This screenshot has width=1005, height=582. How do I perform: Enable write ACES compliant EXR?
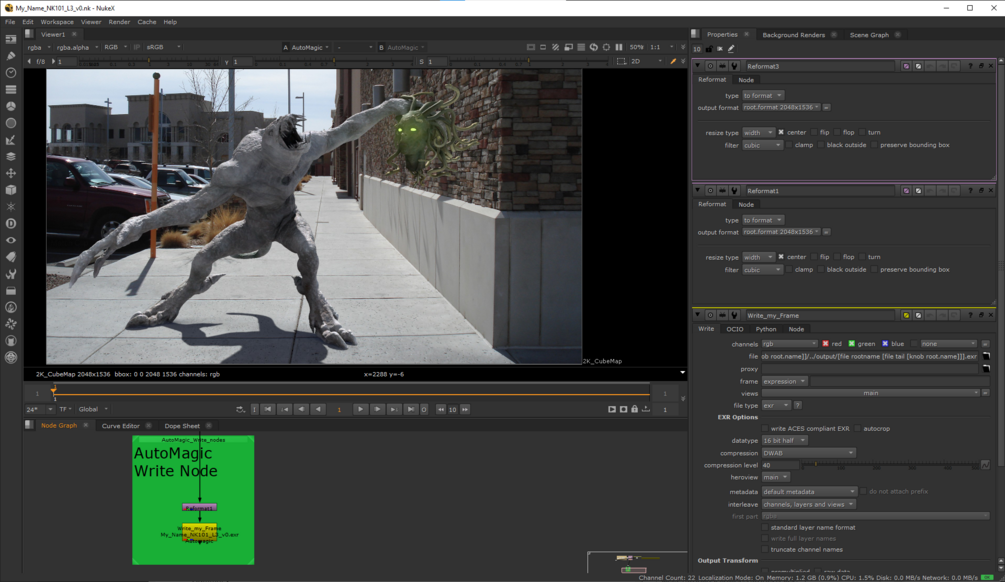pyautogui.click(x=765, y=428)
